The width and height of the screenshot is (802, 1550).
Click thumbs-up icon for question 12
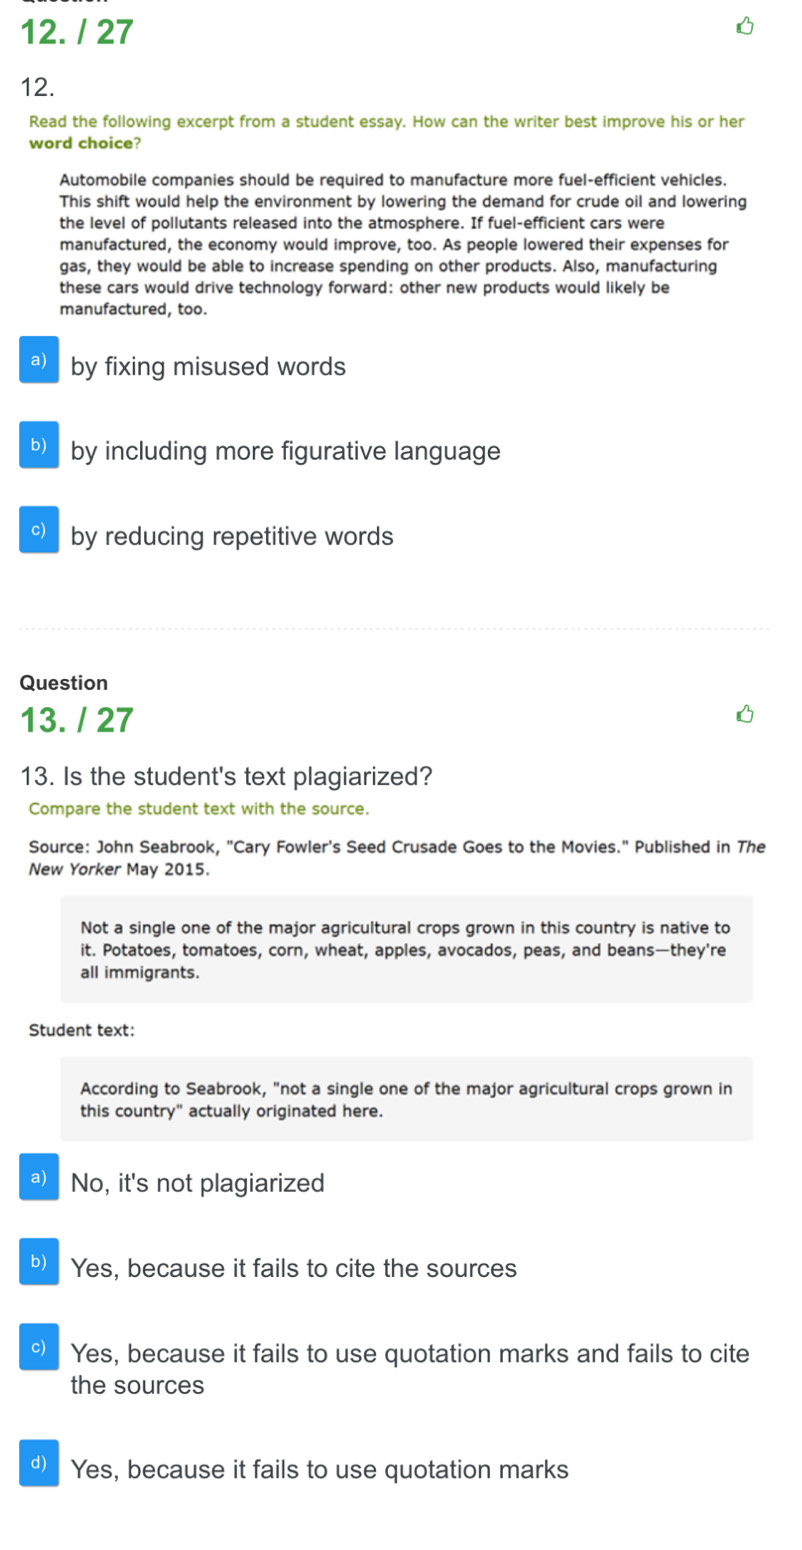coord(743,29)
